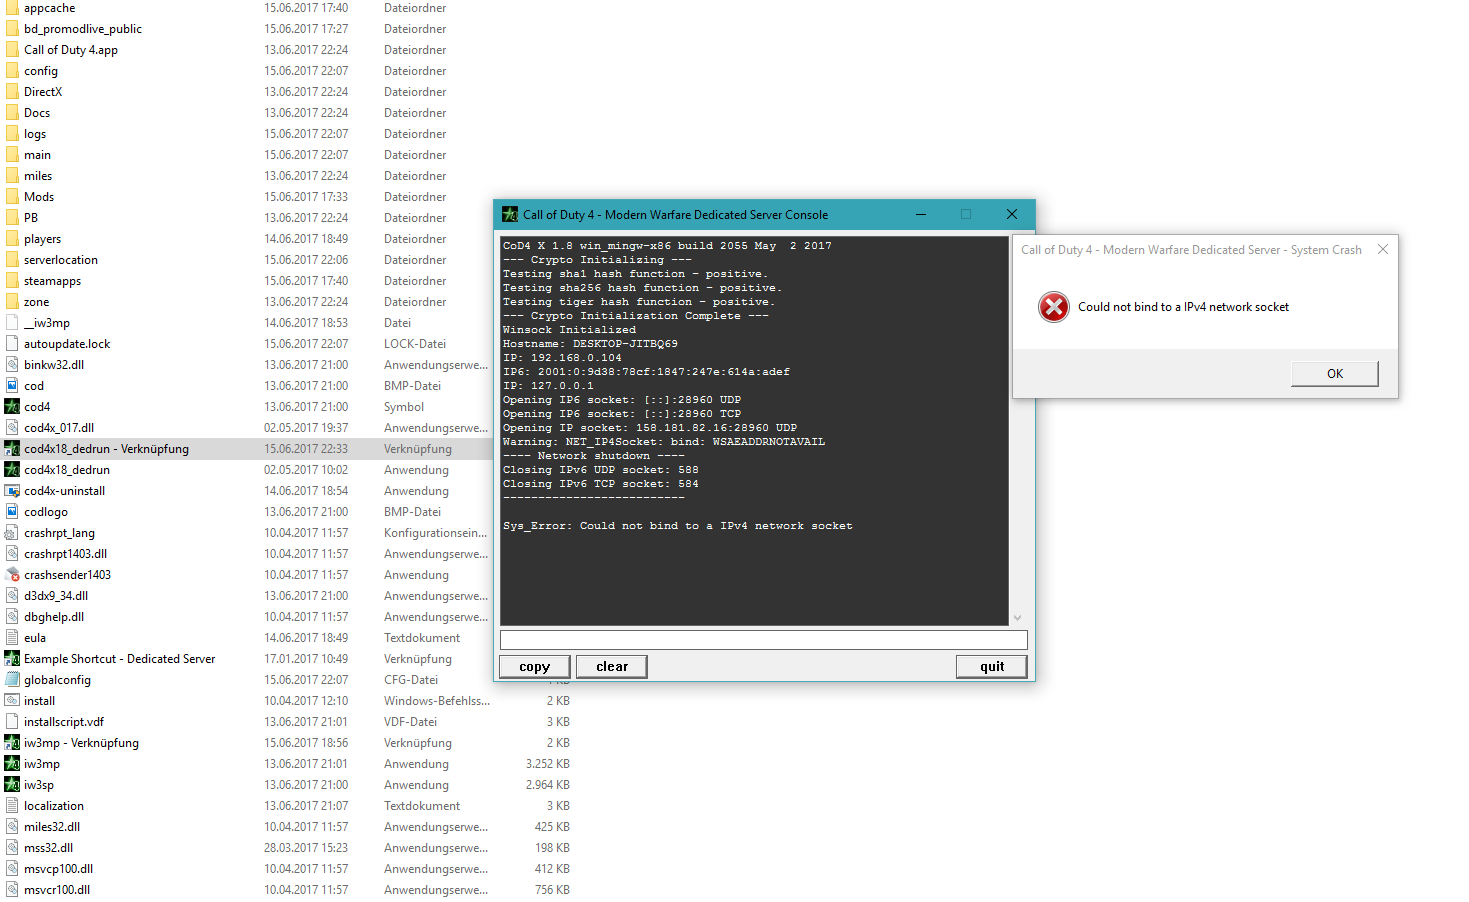The height and width of the screenshot is (902, 1469).
Task: Click the msvcp100.dll file name
Action: coord(59,869)
